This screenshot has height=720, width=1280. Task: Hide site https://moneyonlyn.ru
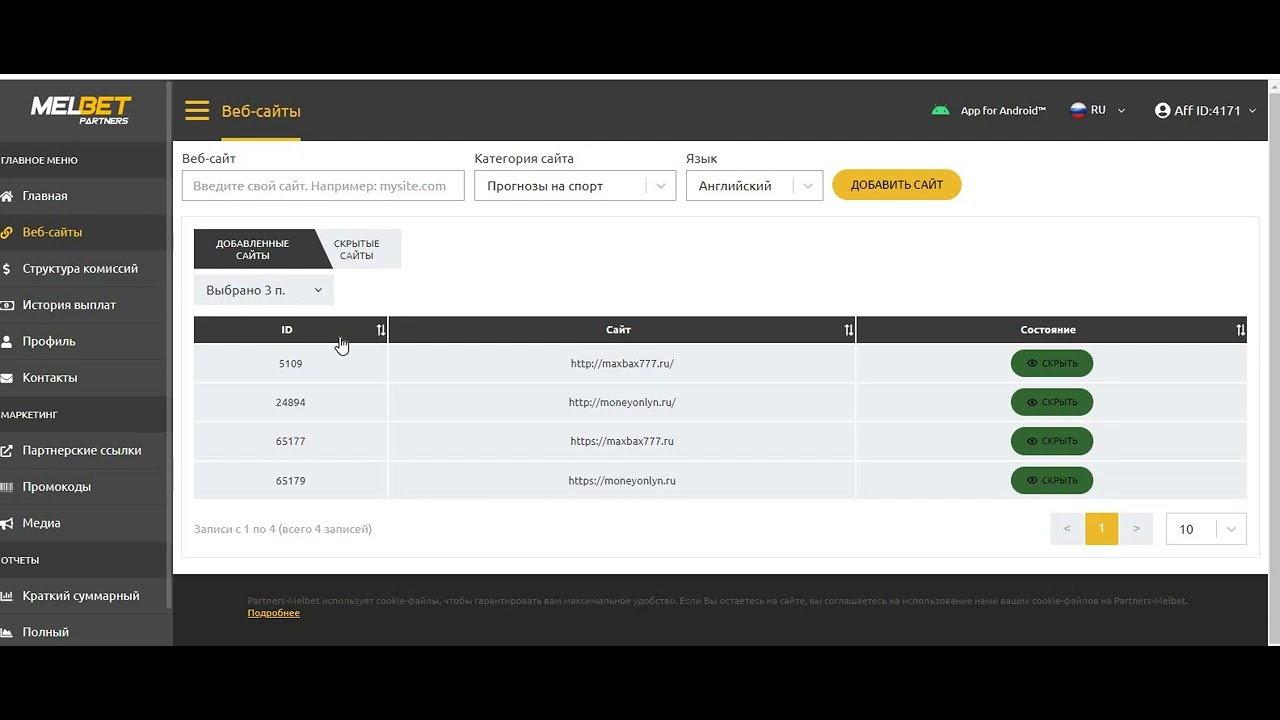pos(1052,480)
